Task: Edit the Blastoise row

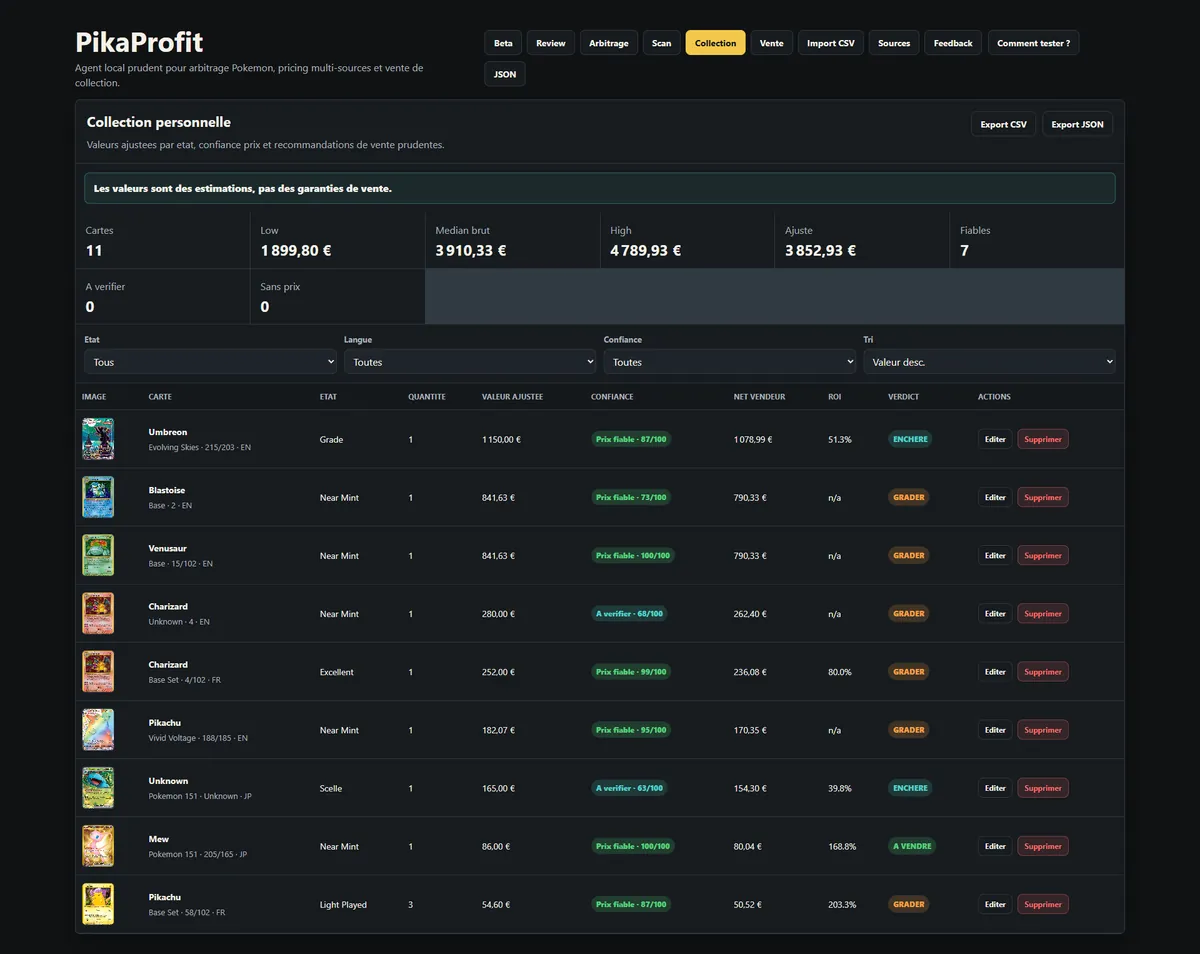Action: 995,497
